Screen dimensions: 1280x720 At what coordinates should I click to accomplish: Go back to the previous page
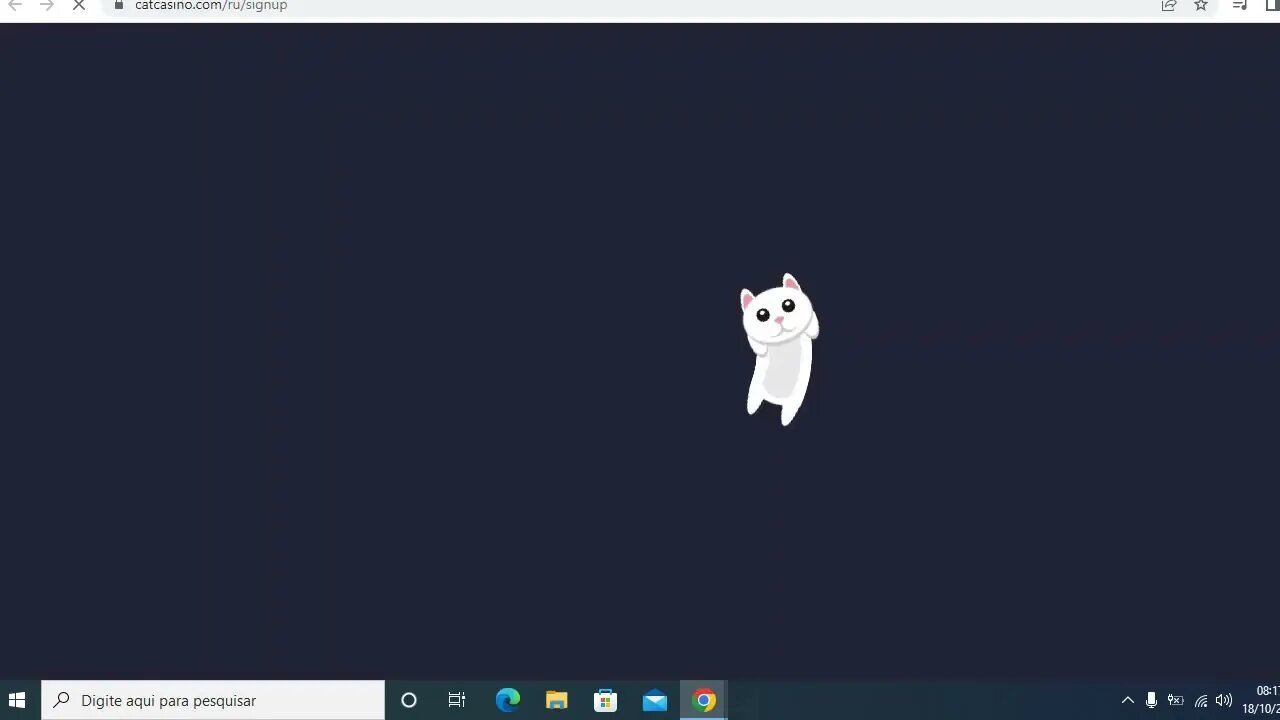click(x=15, y=6)
